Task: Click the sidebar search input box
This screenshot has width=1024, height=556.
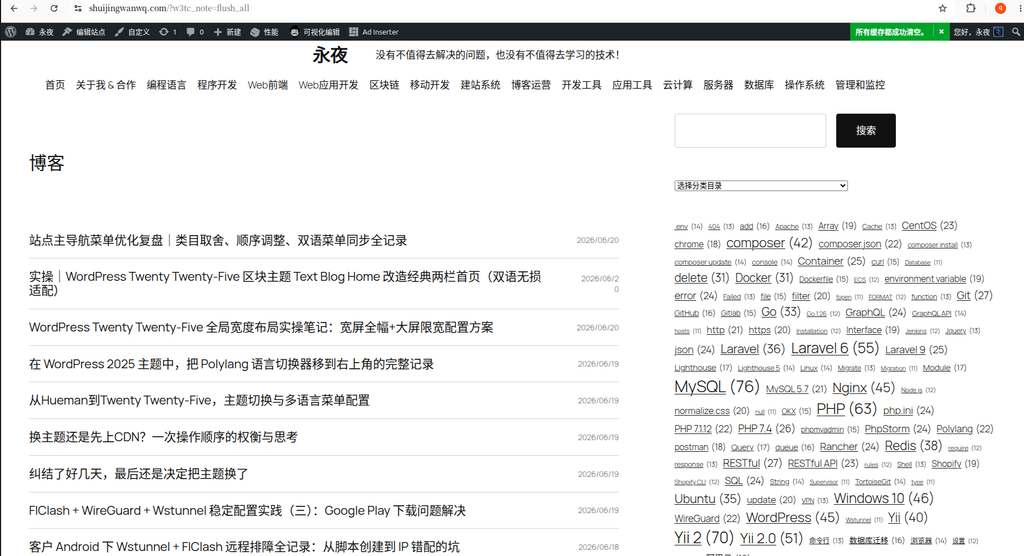Action: [750, 131]
